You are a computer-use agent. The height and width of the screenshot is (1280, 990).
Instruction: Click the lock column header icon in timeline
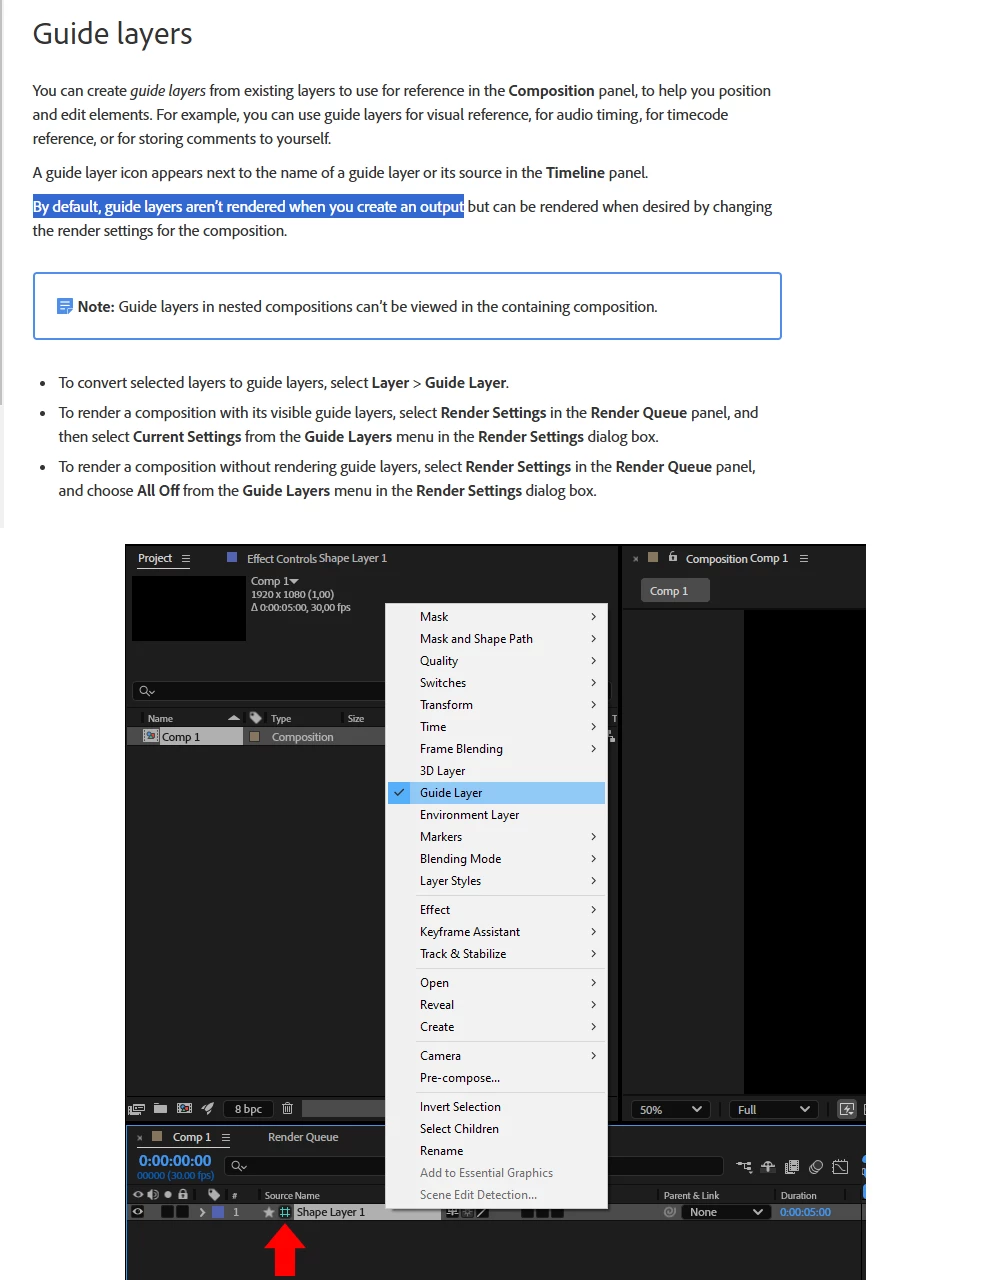click(x=183, y=1194)
